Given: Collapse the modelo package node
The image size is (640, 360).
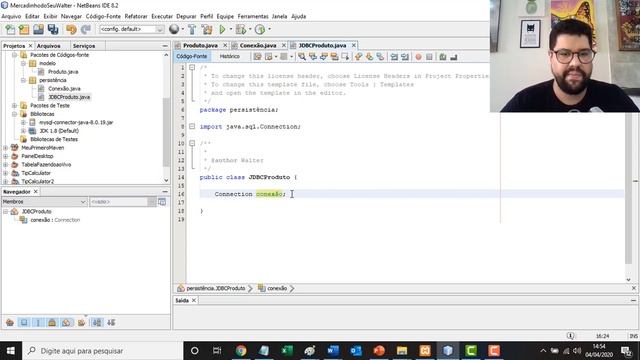Looking at the screenshot, I should click(23, 63).
